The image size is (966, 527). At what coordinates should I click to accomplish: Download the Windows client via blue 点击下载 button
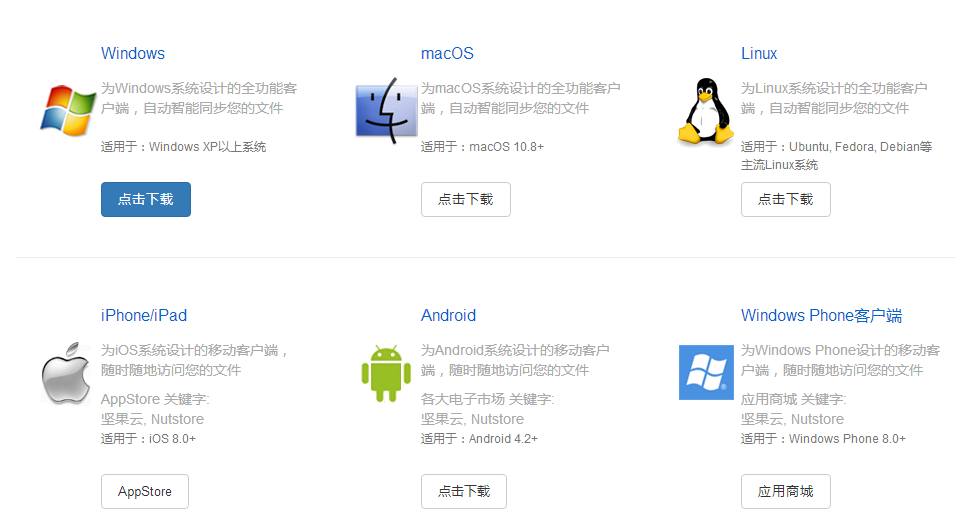pyautogui.click(x=146, y=199)
